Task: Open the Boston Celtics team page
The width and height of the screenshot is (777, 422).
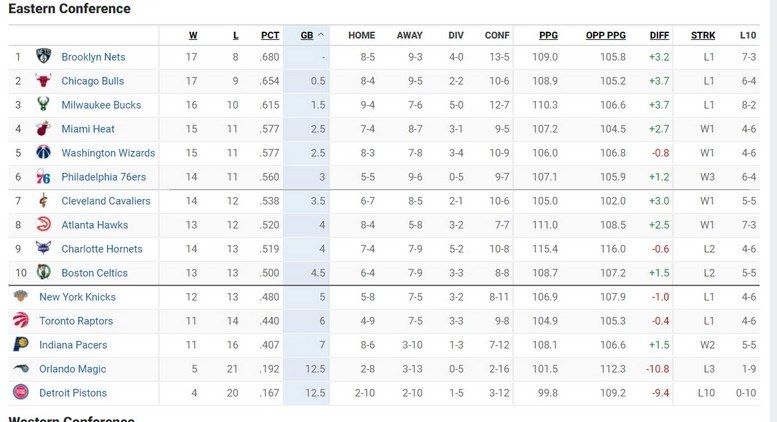Action: pos(94,273)
